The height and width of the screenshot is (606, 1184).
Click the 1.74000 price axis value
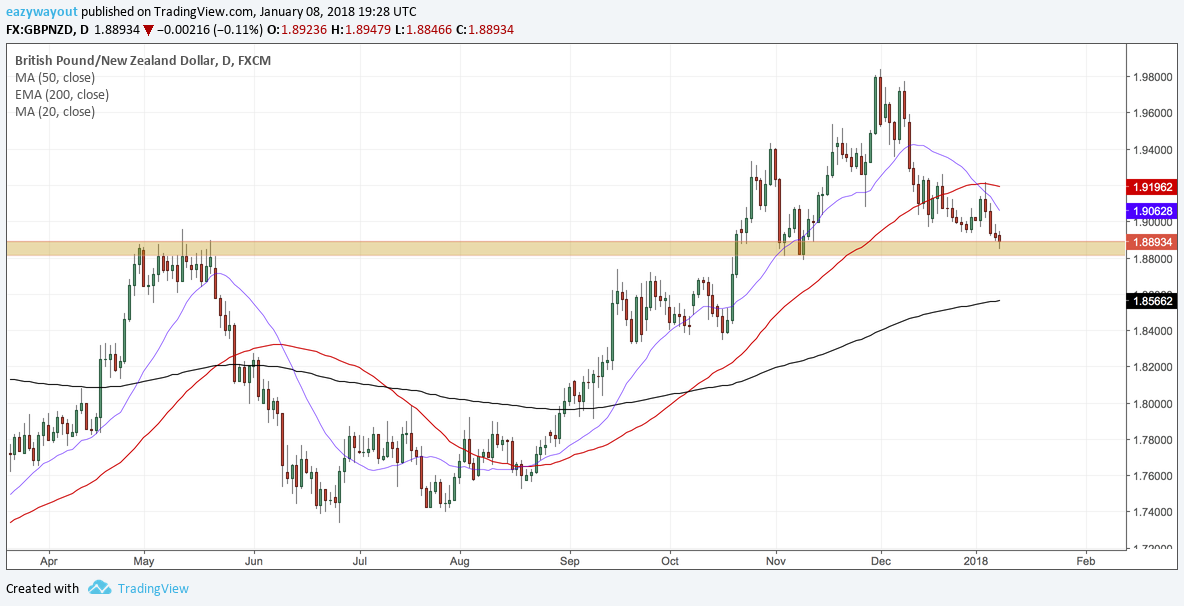tap(1152, 512)
